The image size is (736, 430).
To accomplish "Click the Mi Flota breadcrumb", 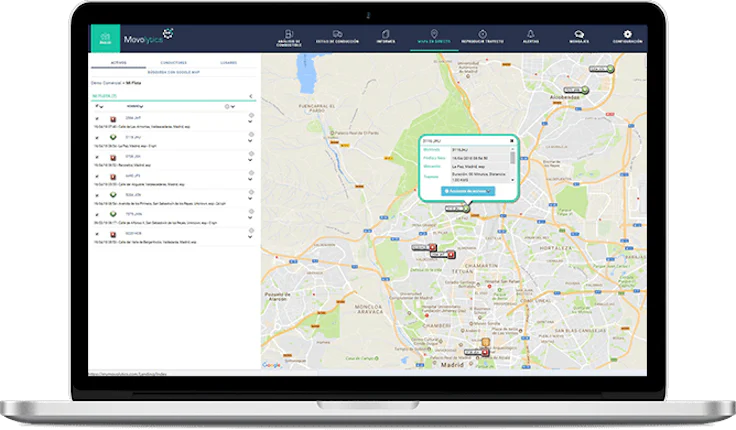I will click(133, 83).
